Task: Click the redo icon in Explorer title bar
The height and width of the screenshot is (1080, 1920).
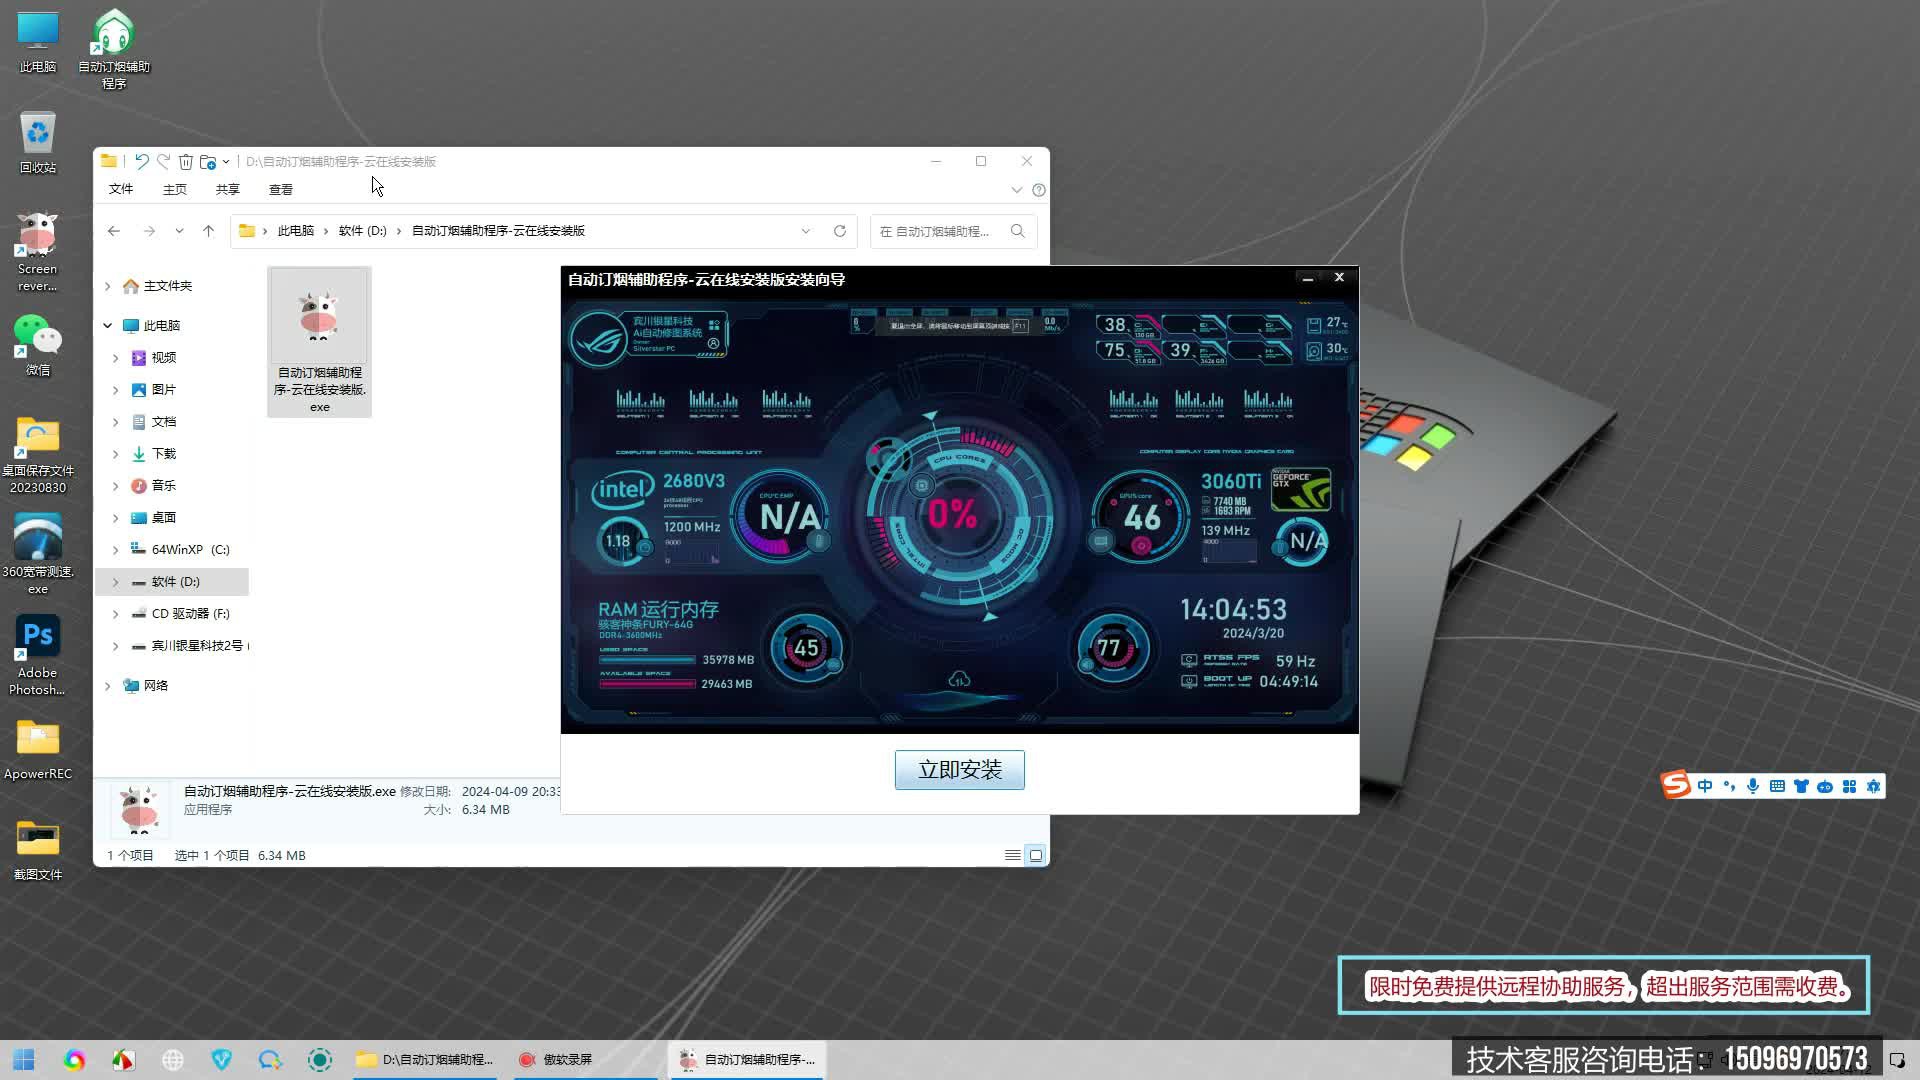Action: coord(163,161)
